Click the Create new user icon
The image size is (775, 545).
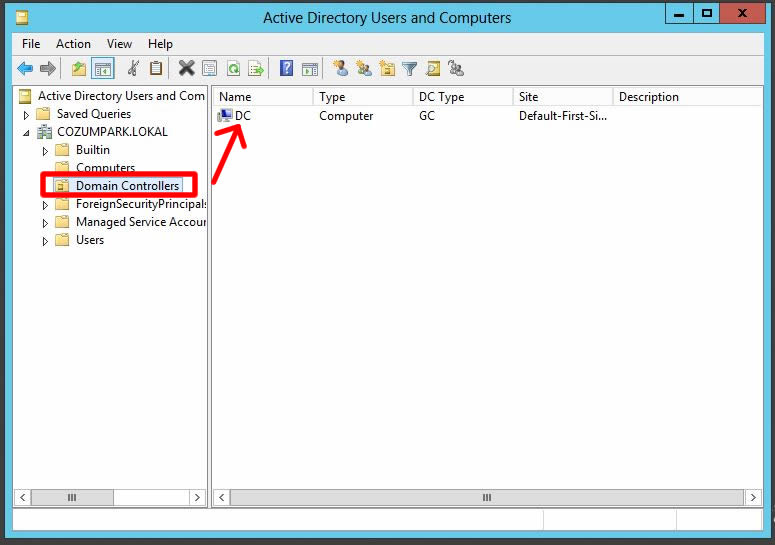pos(341,69)
